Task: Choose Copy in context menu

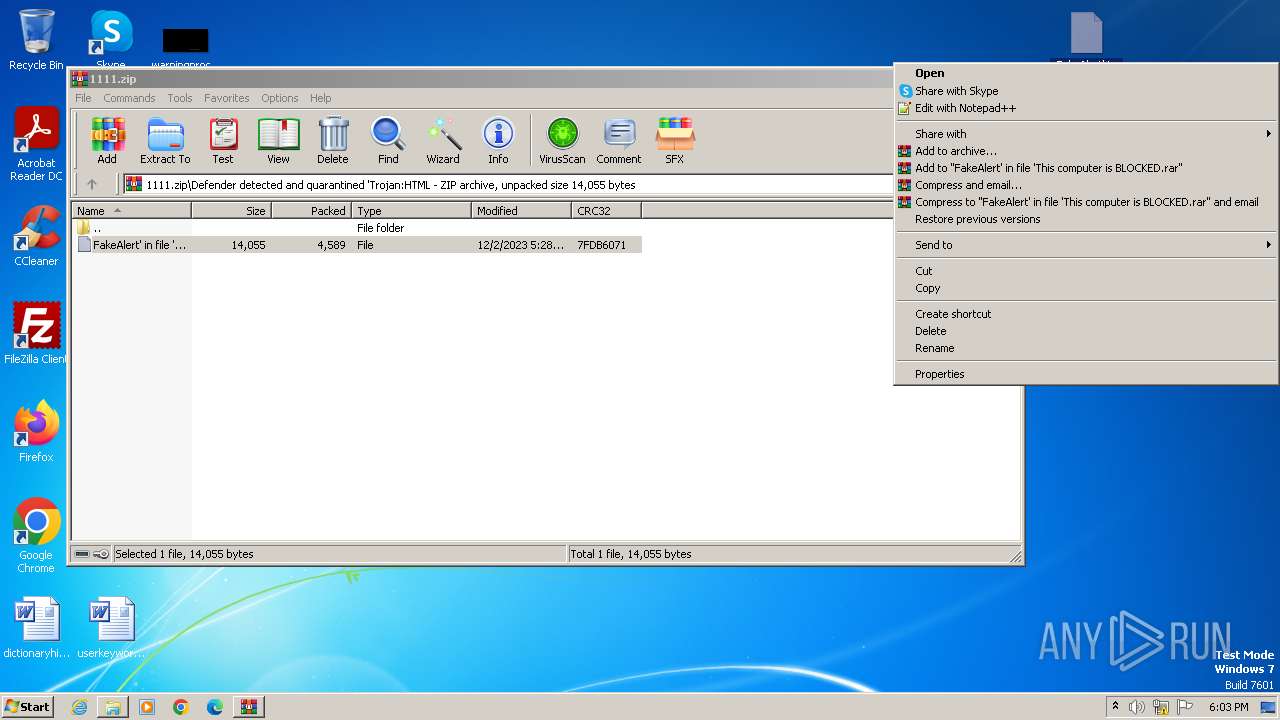Action: (1085, 288)
